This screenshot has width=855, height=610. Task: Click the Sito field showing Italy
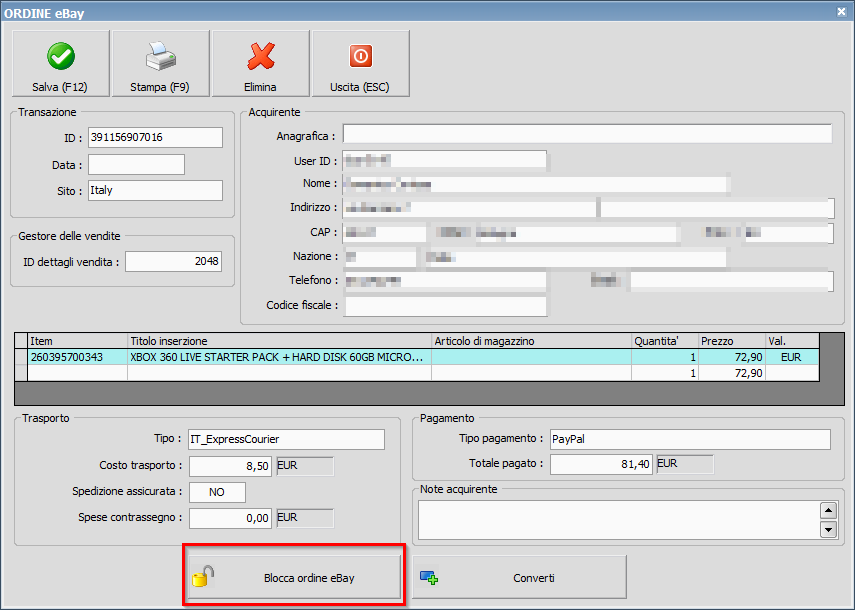tap(155, 190)
